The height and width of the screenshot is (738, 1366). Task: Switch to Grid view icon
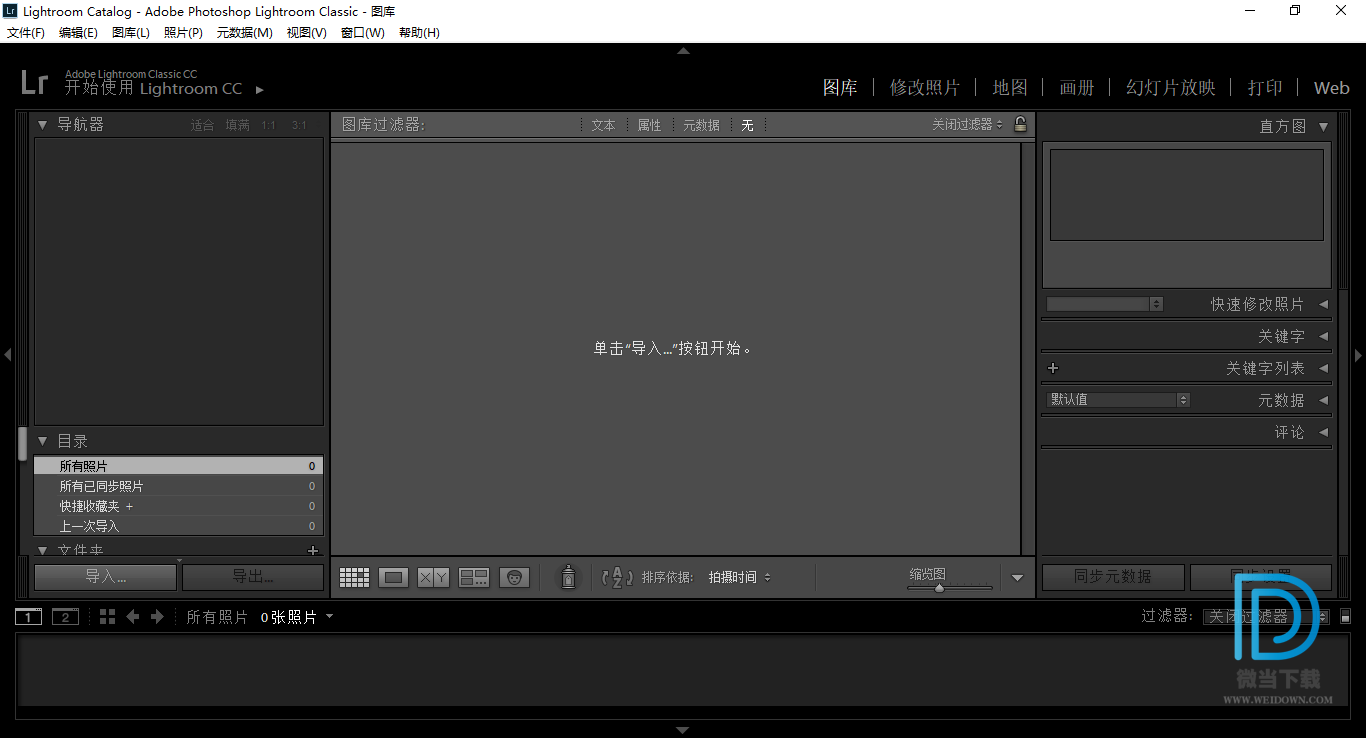click(354, 577)
